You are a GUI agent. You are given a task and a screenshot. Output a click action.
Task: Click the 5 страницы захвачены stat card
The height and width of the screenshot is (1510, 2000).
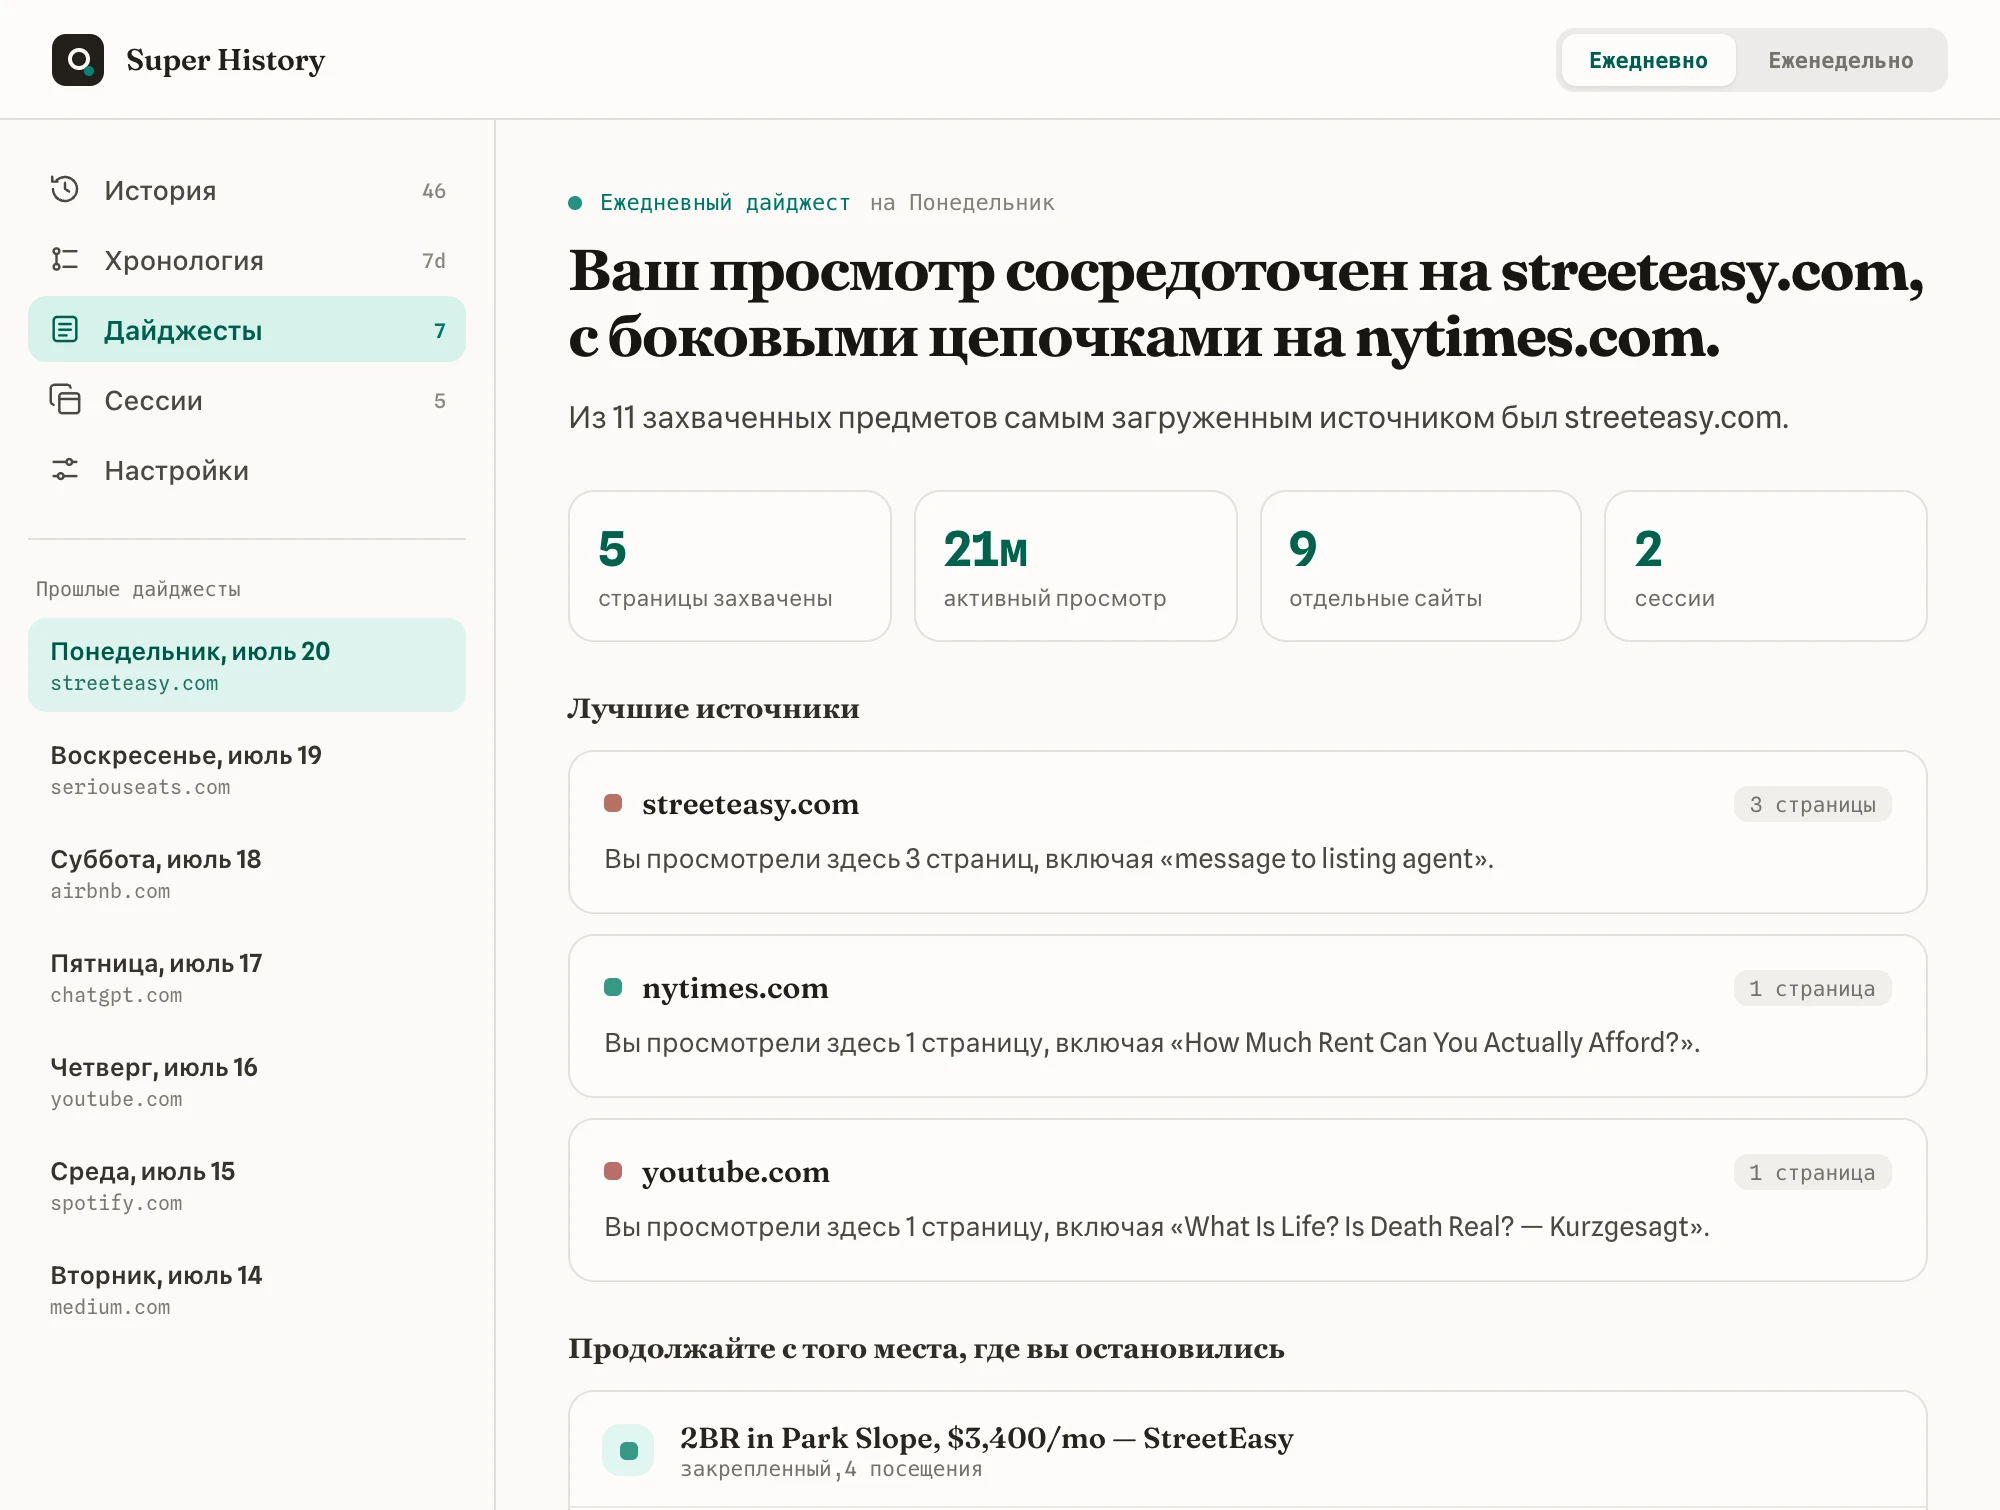pos(730,566)
